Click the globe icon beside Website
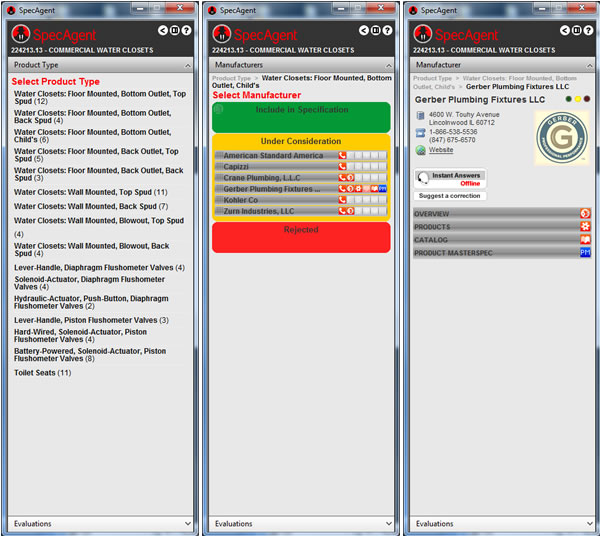The height and width of the screenshot is (536, 600). pos(421,150)
